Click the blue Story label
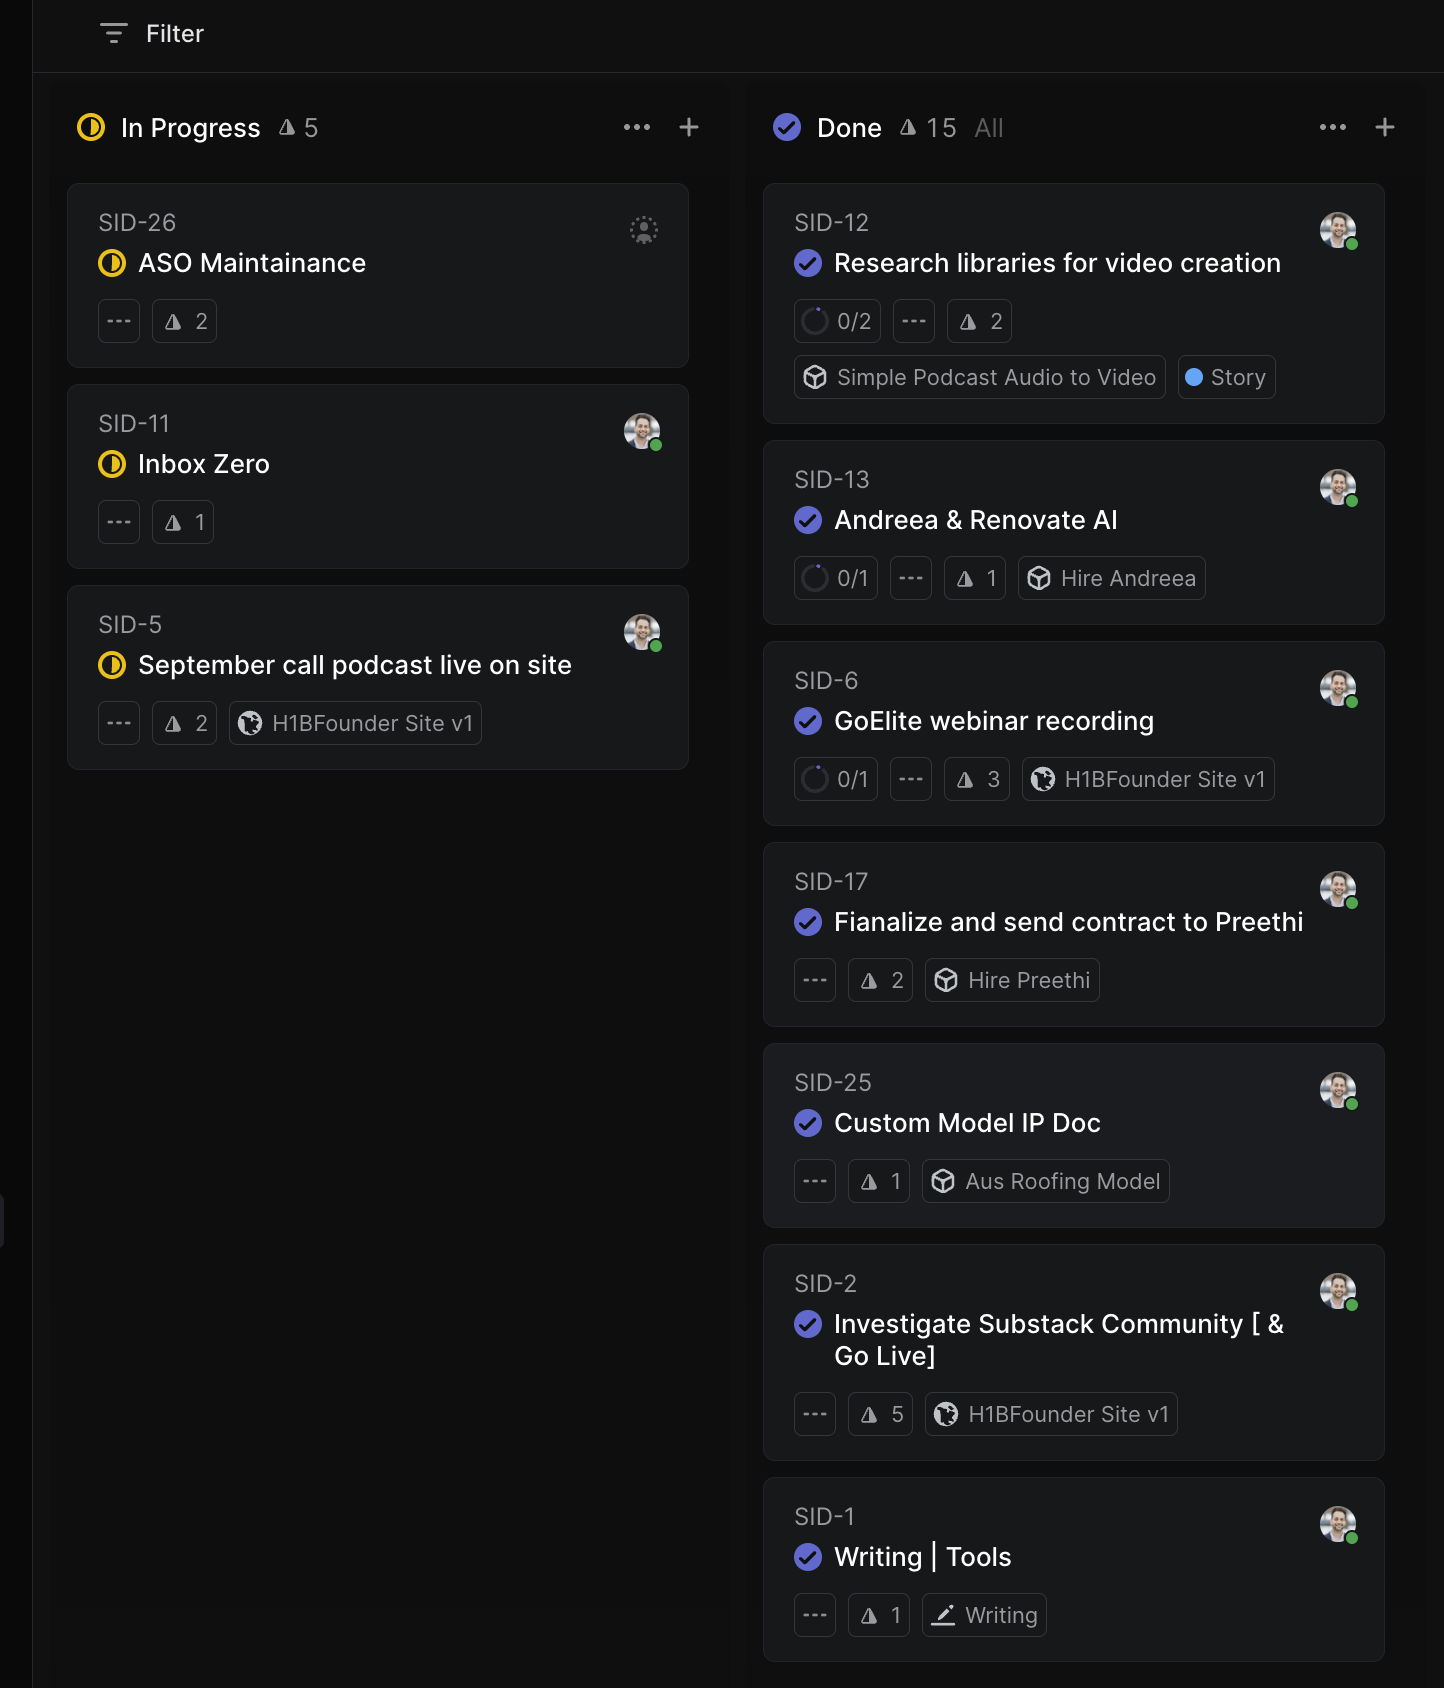1444x1688 pixels. 1227,377
